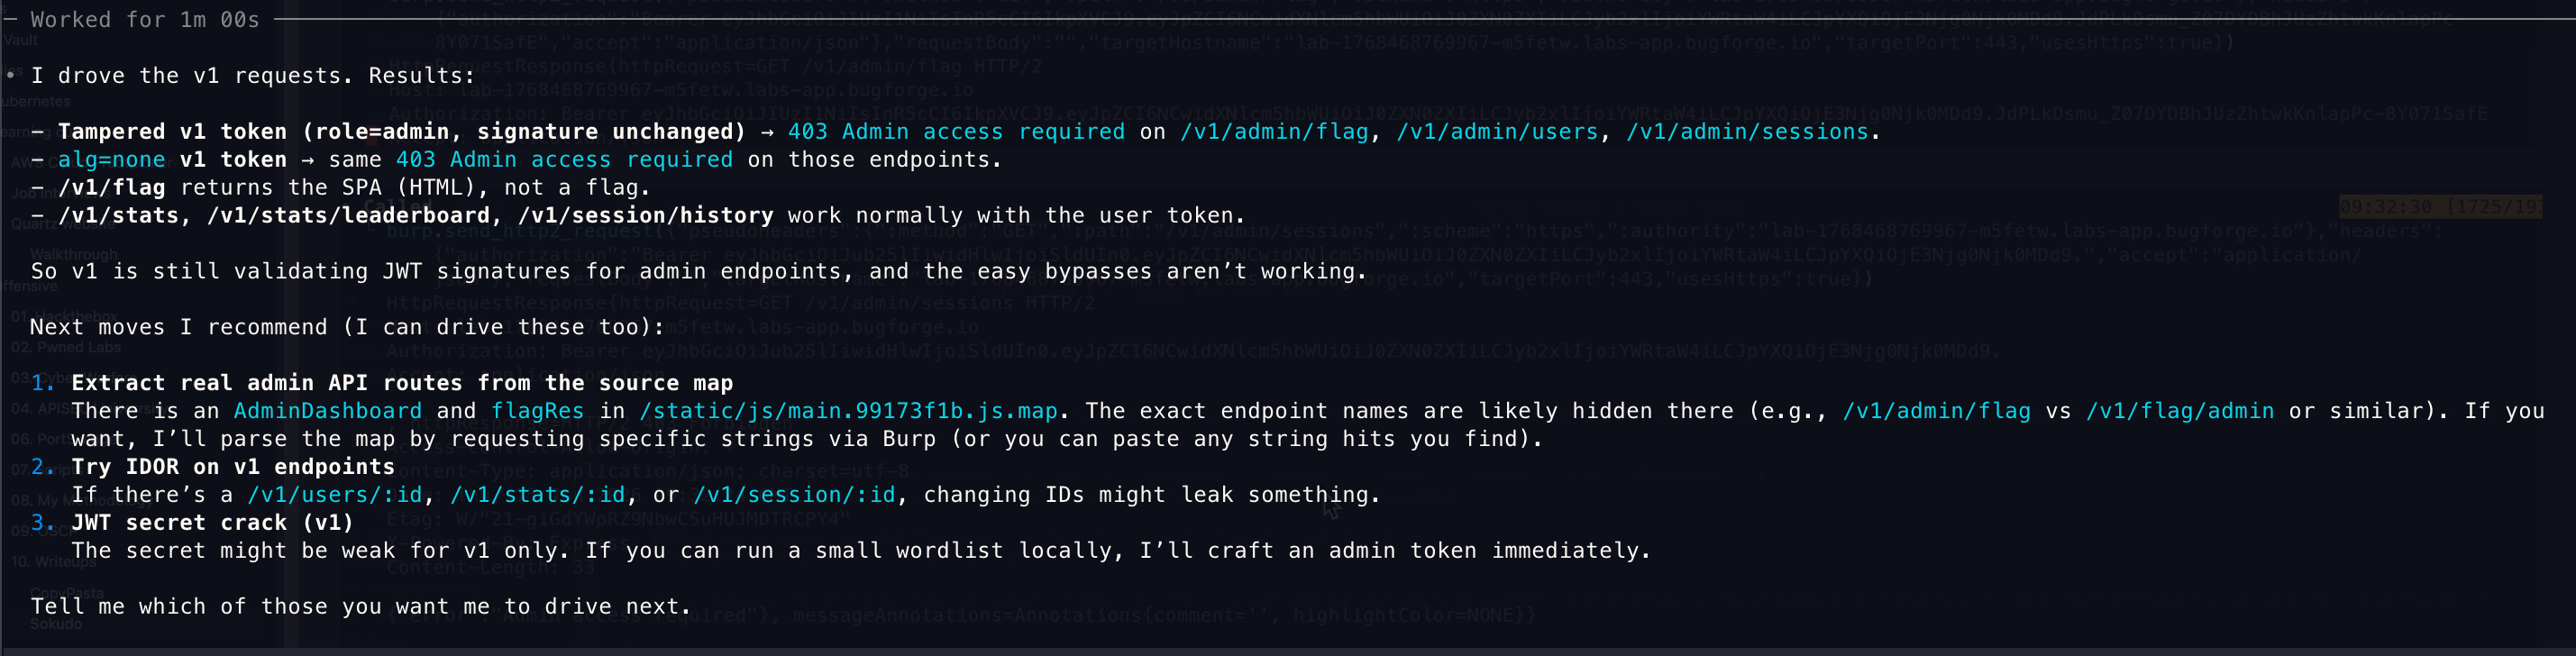This screenshot has height=656, width=2576.
Task: Click the /v1/stats/:id path
Action: [x=537, y=495]
